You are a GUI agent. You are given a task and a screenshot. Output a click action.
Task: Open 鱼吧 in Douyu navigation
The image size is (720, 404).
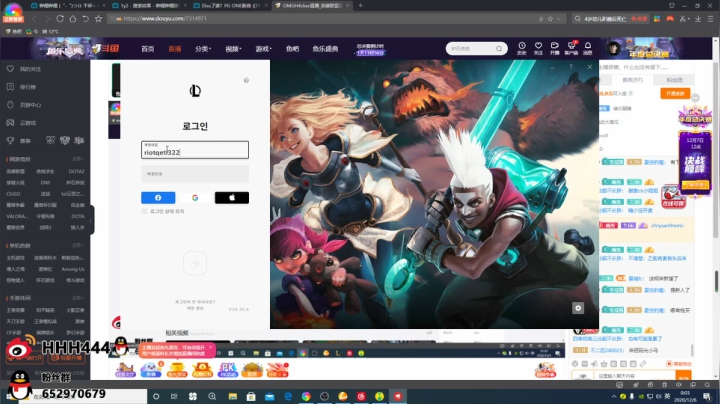tap(292, 49)
